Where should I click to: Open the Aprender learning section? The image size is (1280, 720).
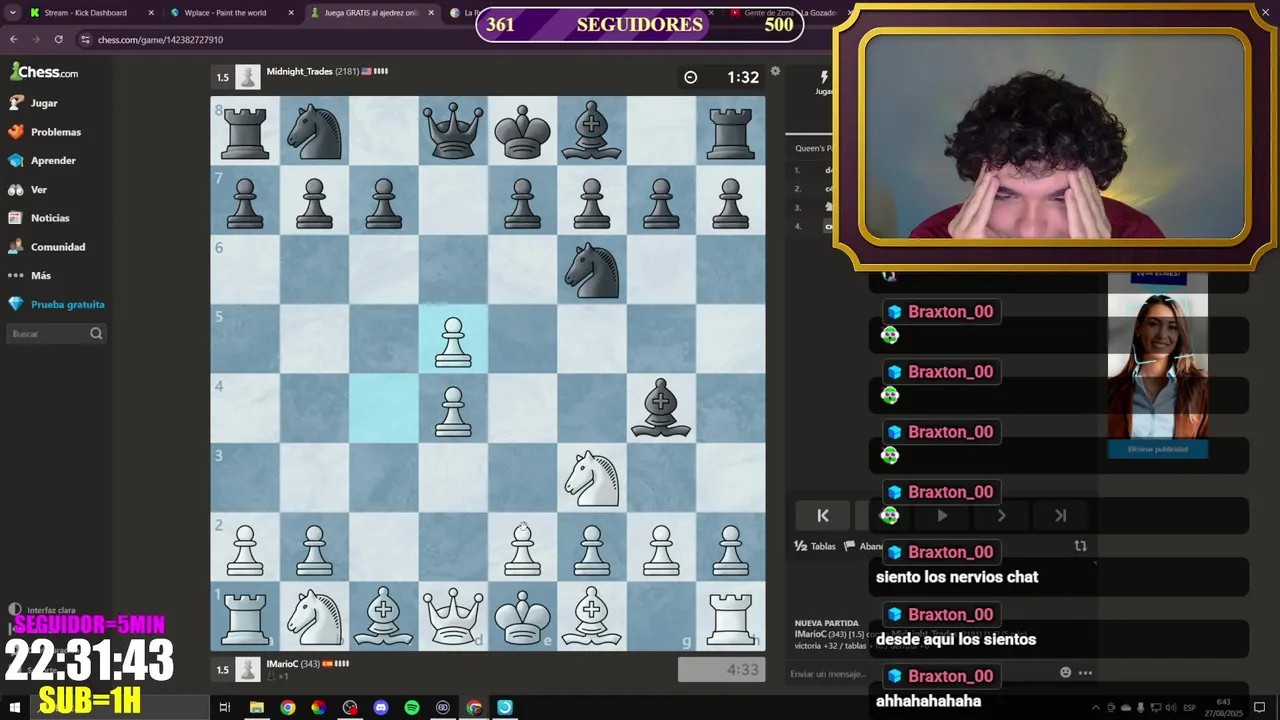click(x=42, y=160)
